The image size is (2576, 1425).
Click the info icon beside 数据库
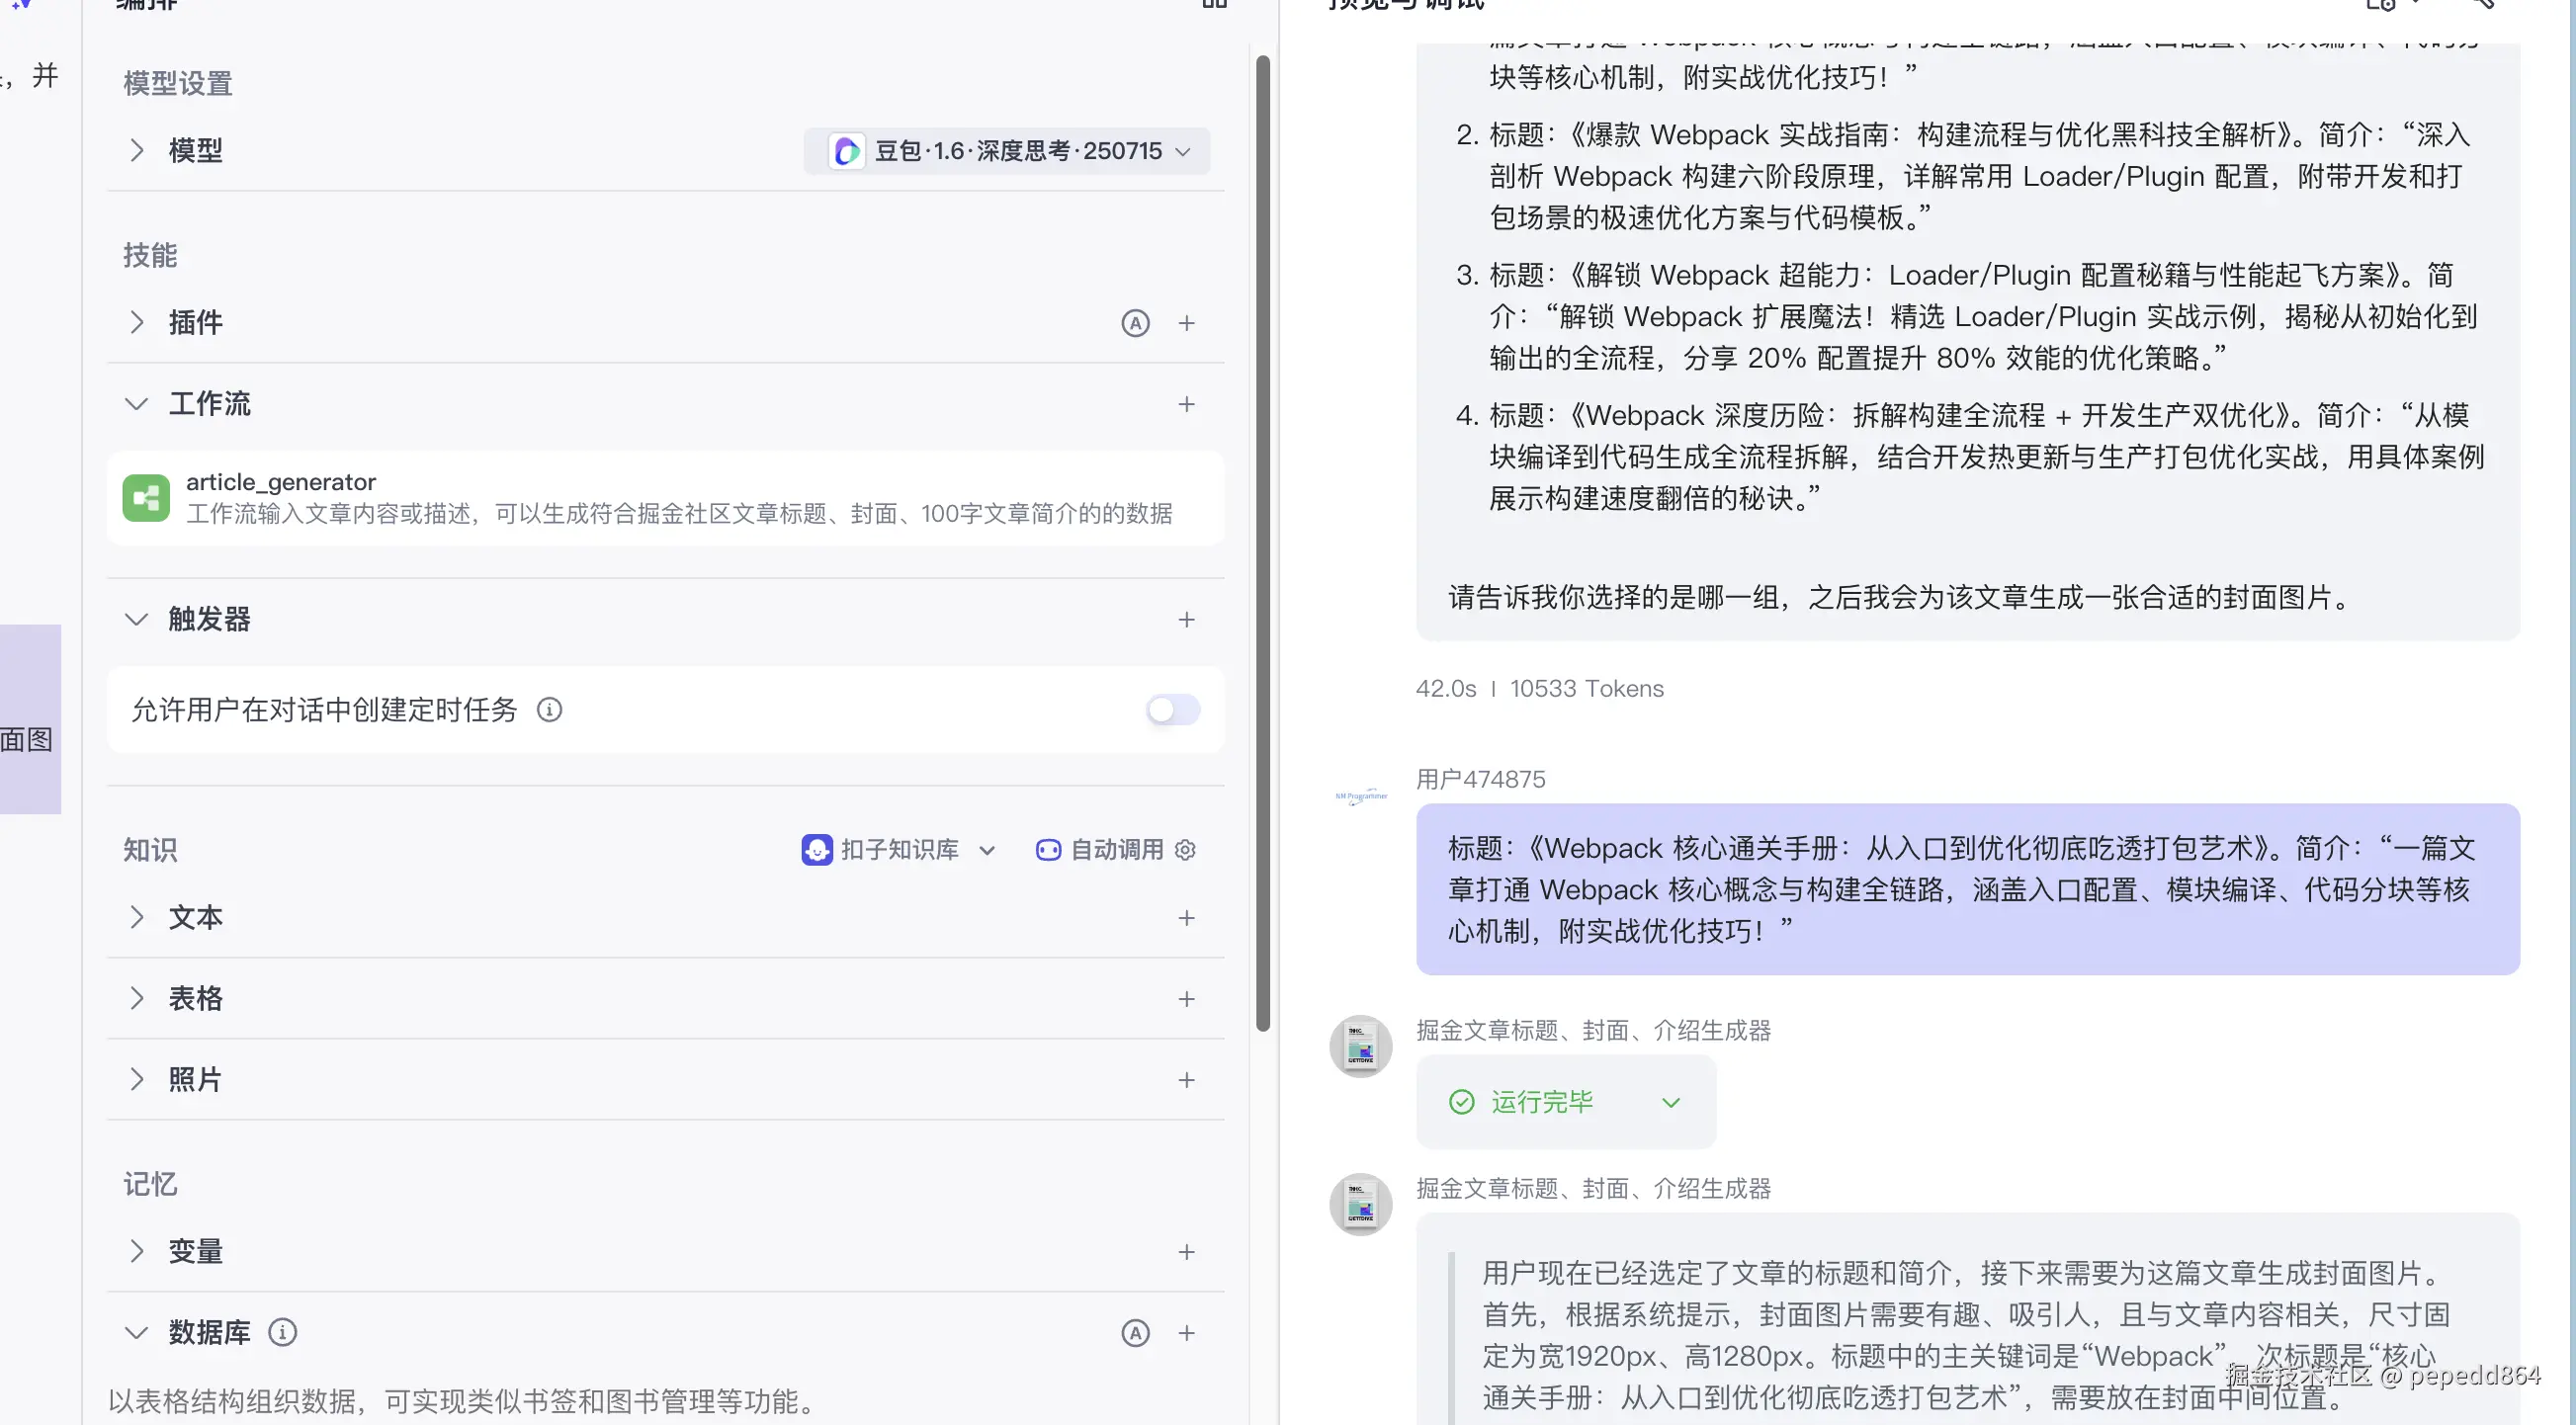tap(283, 1332)
